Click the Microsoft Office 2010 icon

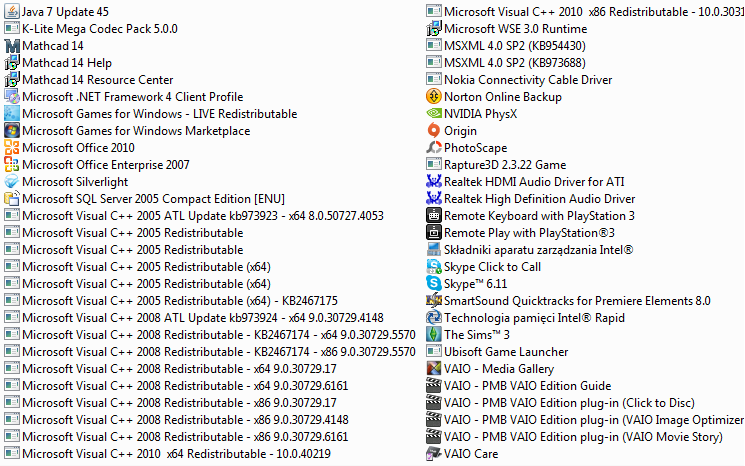tap(11, 148)
